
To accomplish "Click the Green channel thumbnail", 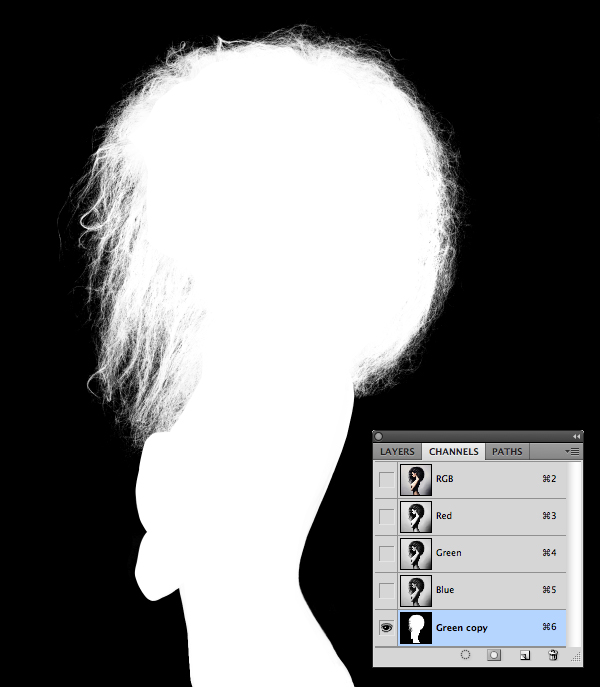I will [x=416, y=554].
